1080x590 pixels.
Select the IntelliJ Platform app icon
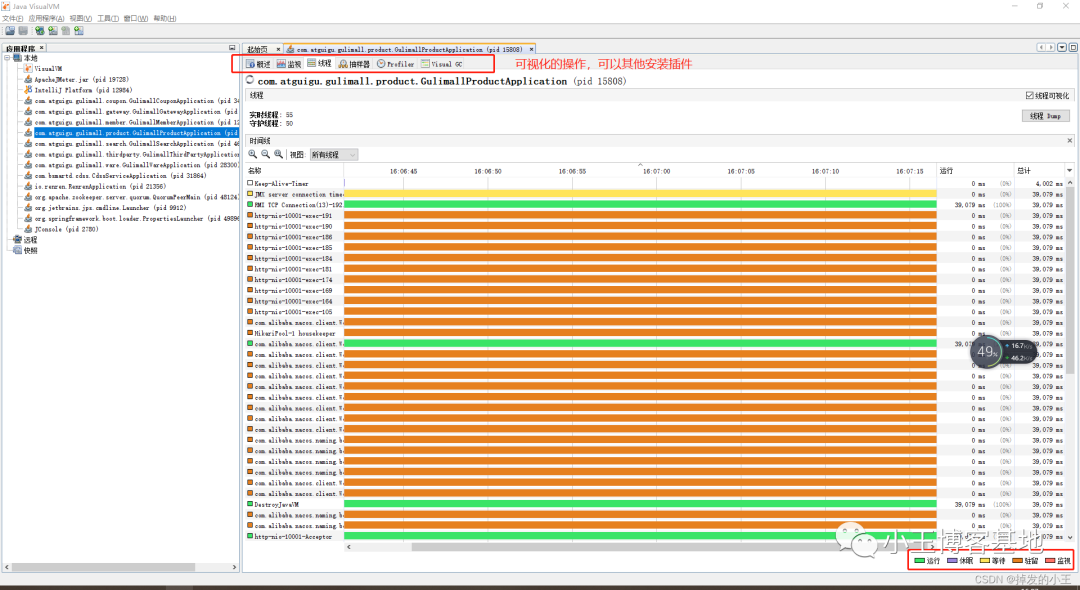[x=28, y=90]
